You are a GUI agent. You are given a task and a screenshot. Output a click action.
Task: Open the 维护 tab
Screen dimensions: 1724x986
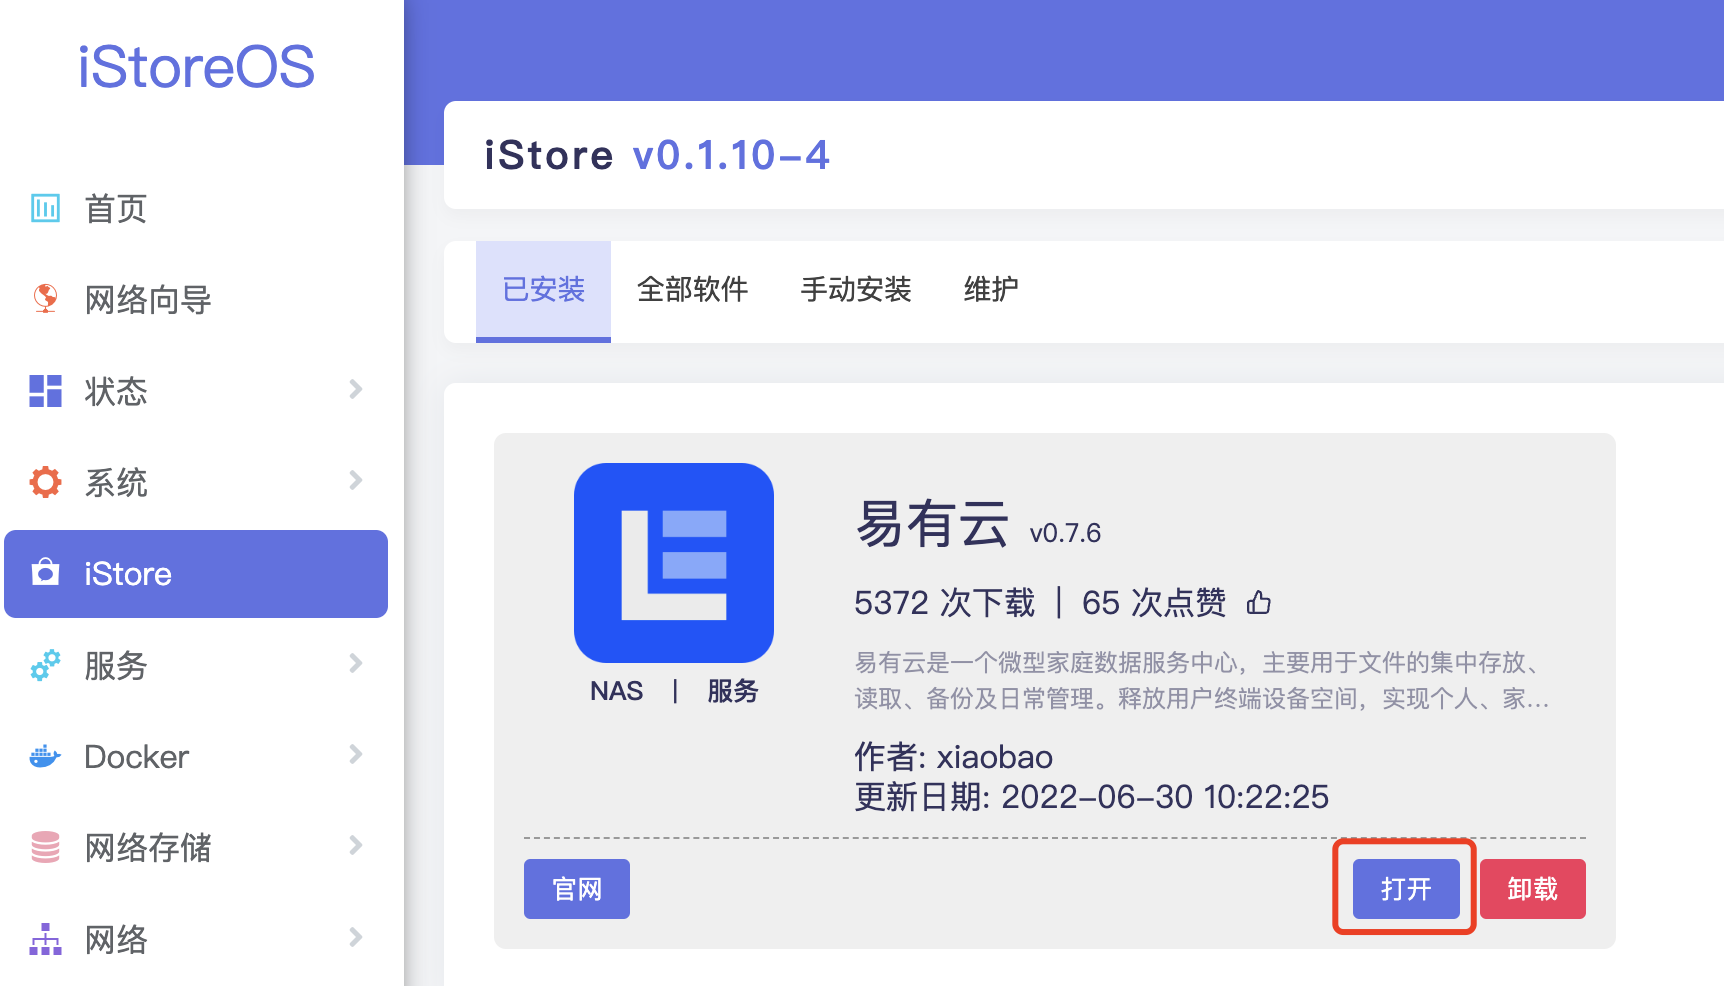tap(990, 290)
